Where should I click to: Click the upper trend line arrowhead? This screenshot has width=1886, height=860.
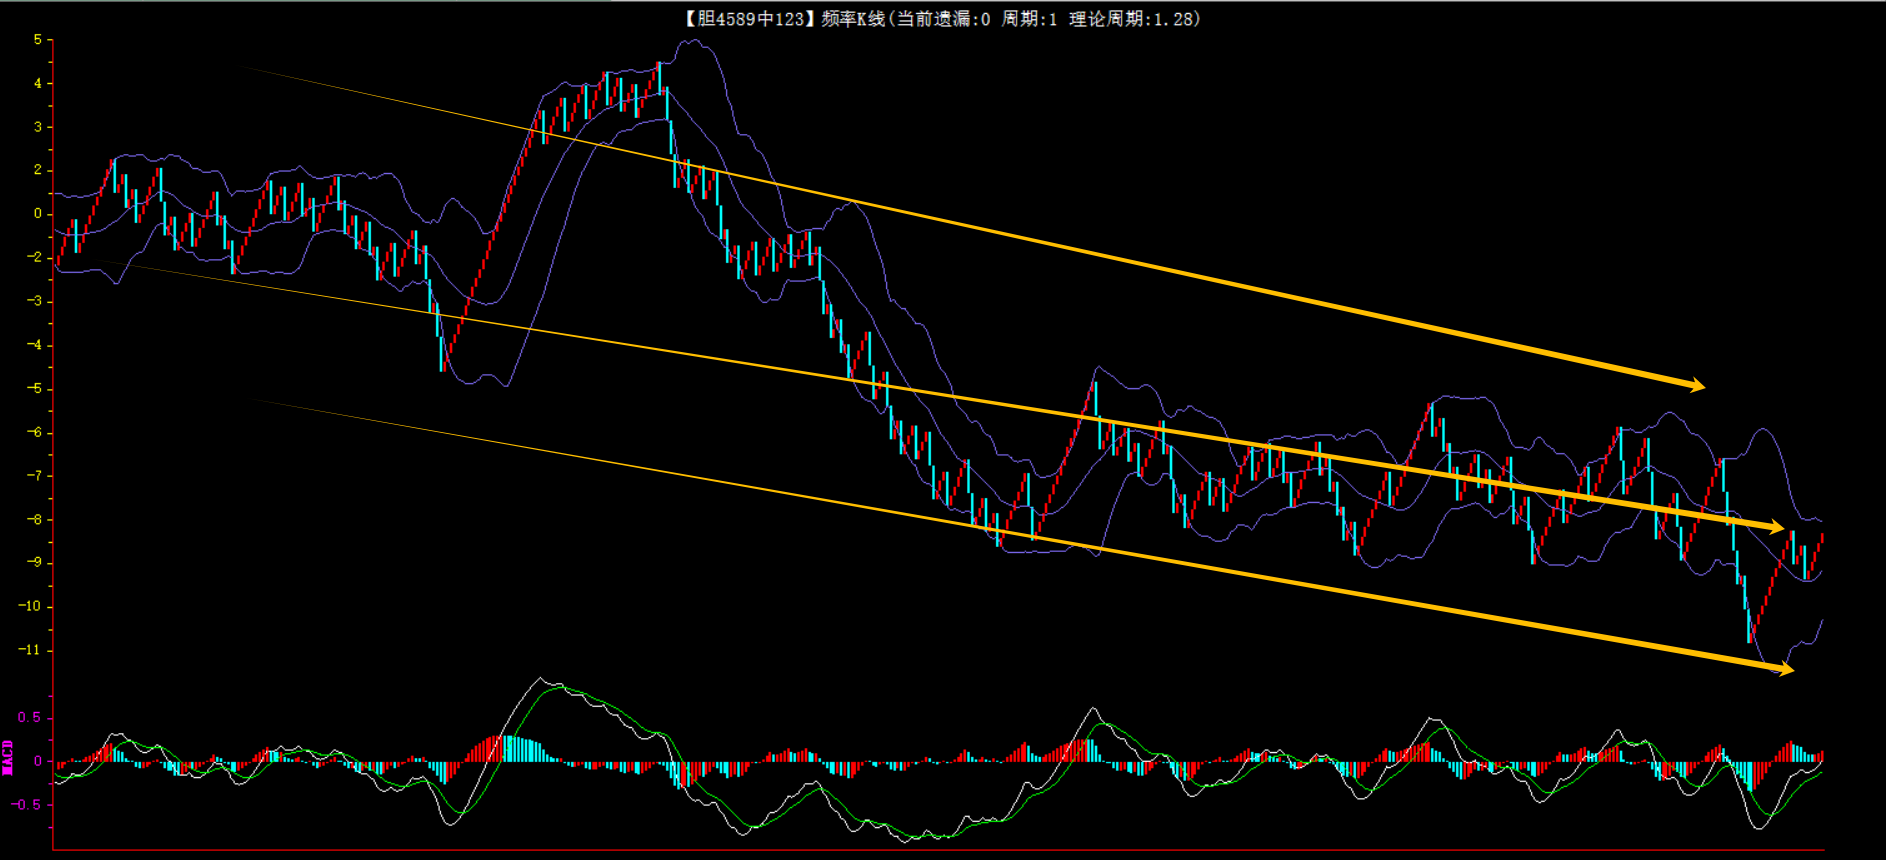pyautogui.click(x=1696, y=385)
